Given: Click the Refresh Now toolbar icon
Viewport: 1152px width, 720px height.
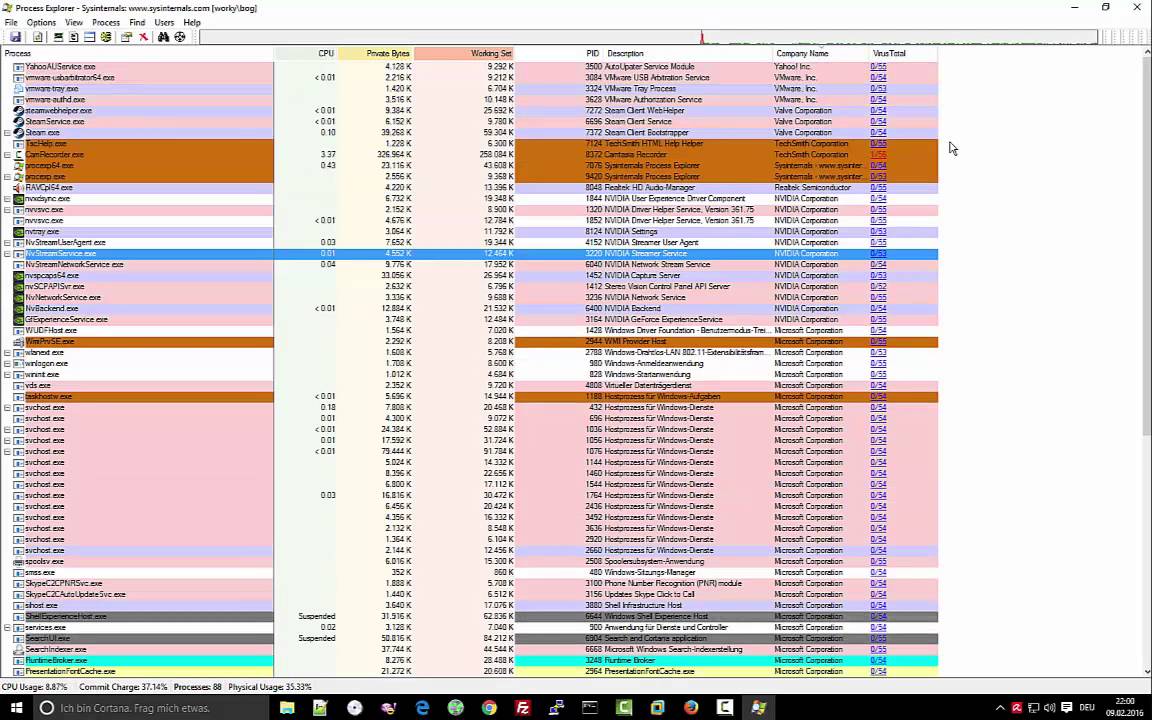Looking at the screenshot, I should [37, 37].
